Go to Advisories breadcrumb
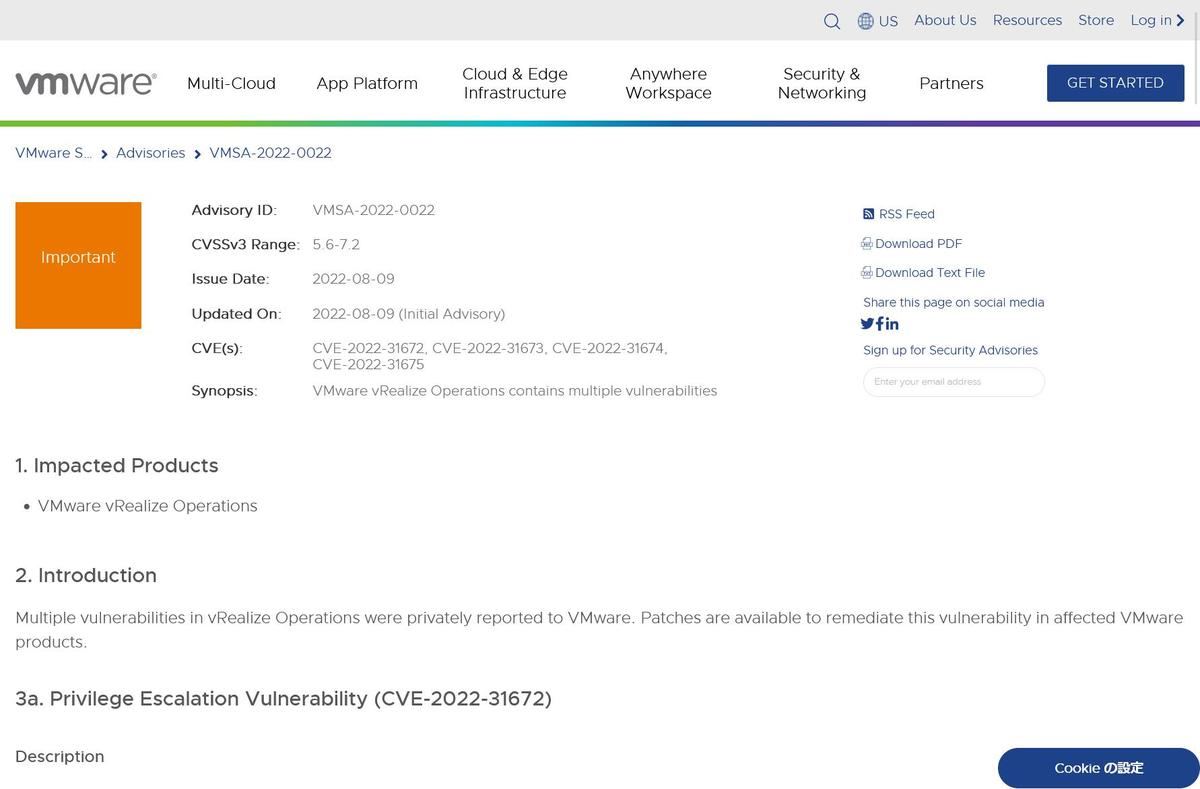Screen dimensions: 1200x789 [150, 153]
